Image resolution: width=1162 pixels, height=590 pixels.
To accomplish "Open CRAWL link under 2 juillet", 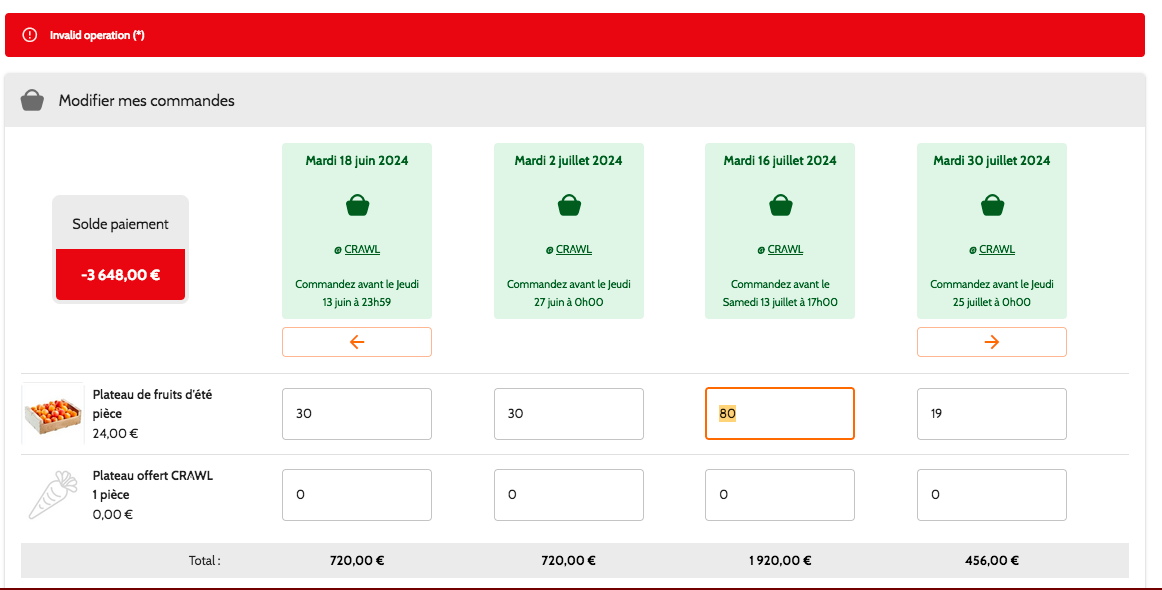I will click(574, 250).
